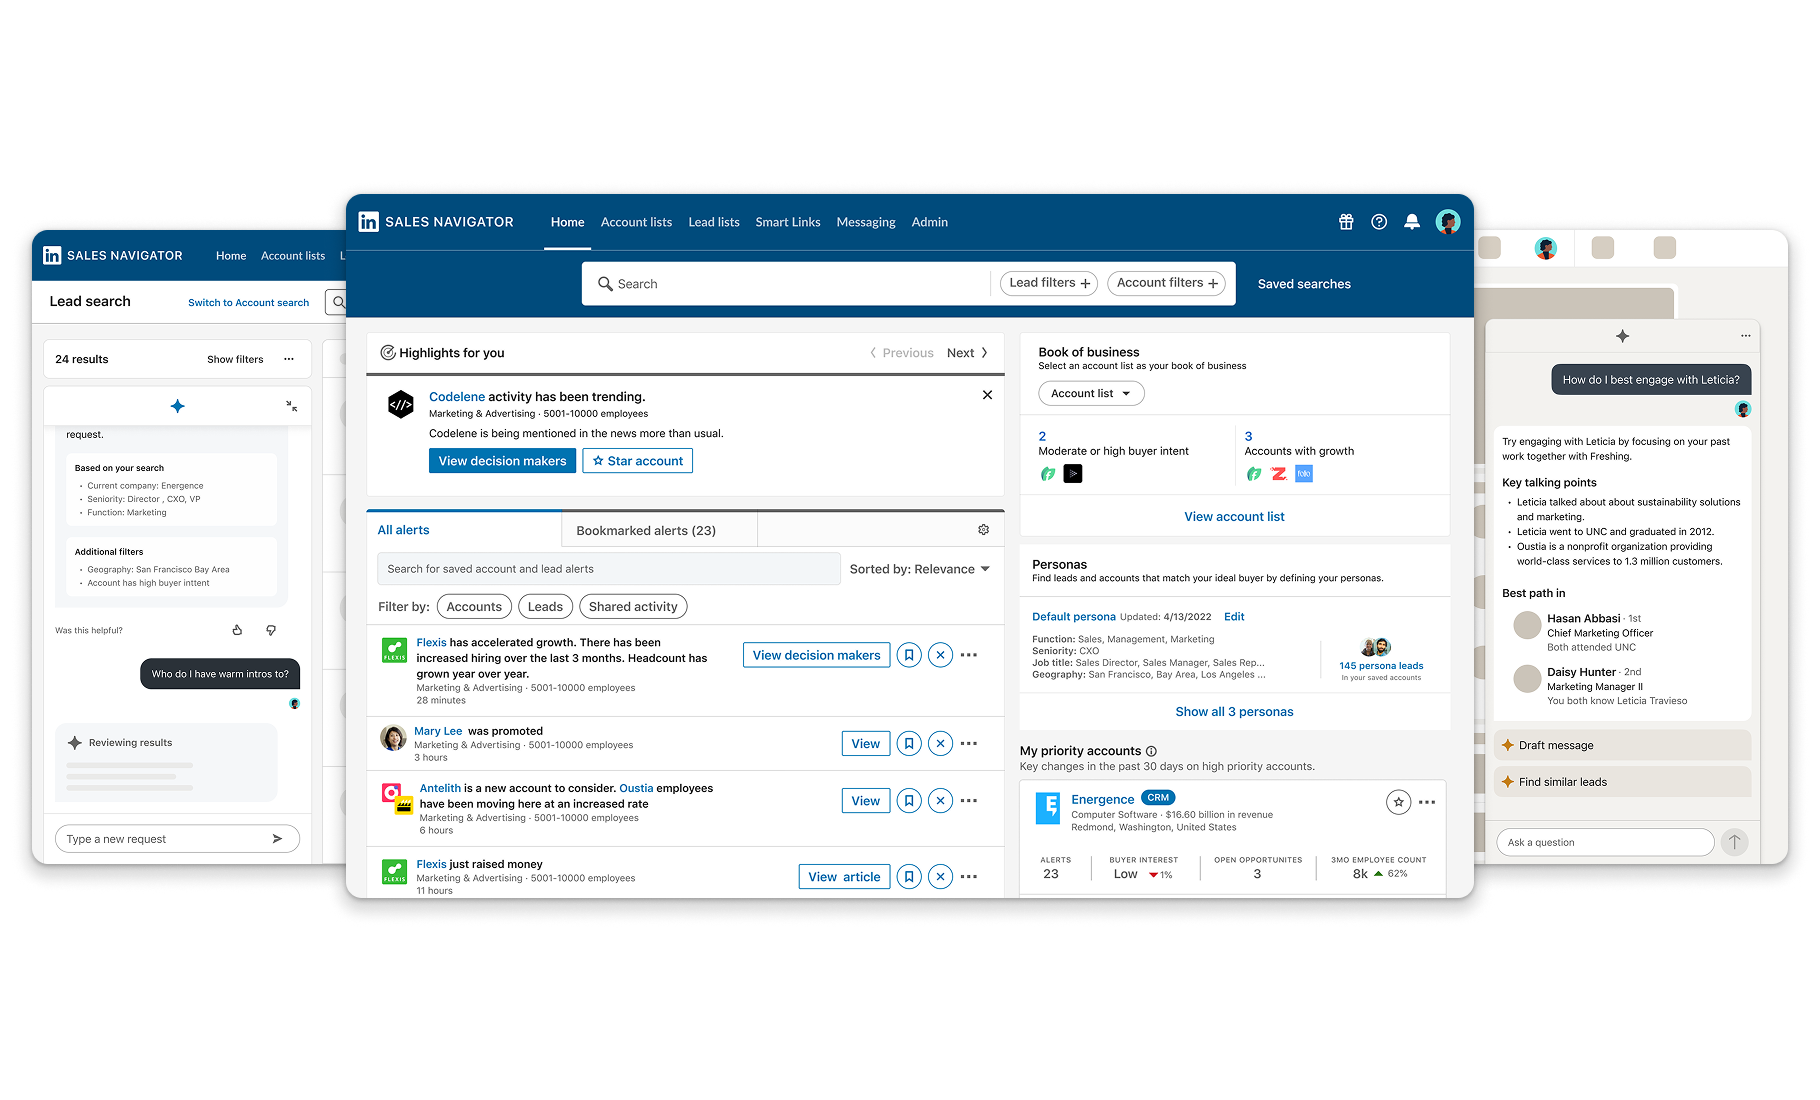Open the profile avatar menu in main window
Viewport: 1820px width, 1100px height.
pos(1447,222)
